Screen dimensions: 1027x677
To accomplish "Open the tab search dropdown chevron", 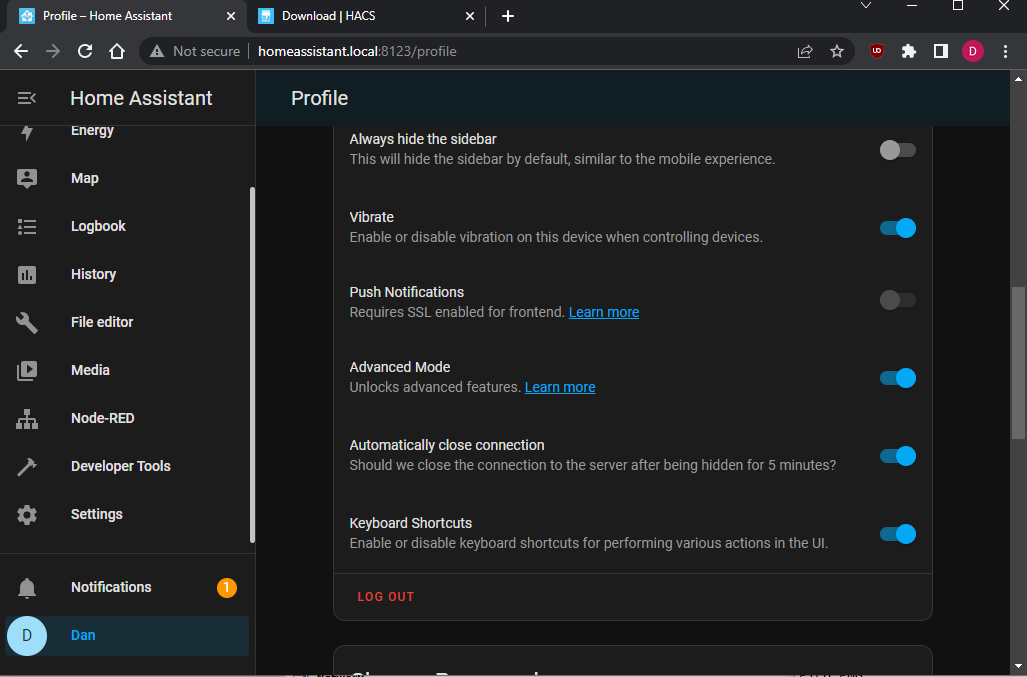I will 865,6.
